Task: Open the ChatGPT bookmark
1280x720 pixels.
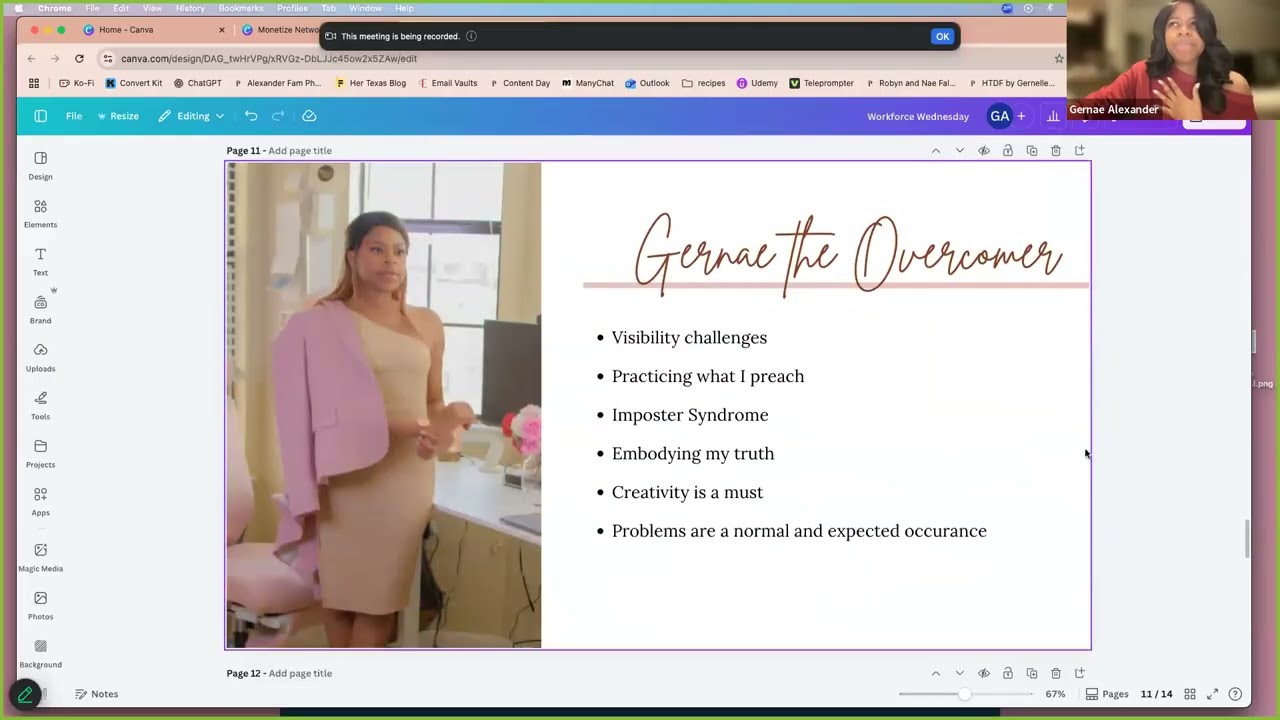Action: (x=198, y=83)
